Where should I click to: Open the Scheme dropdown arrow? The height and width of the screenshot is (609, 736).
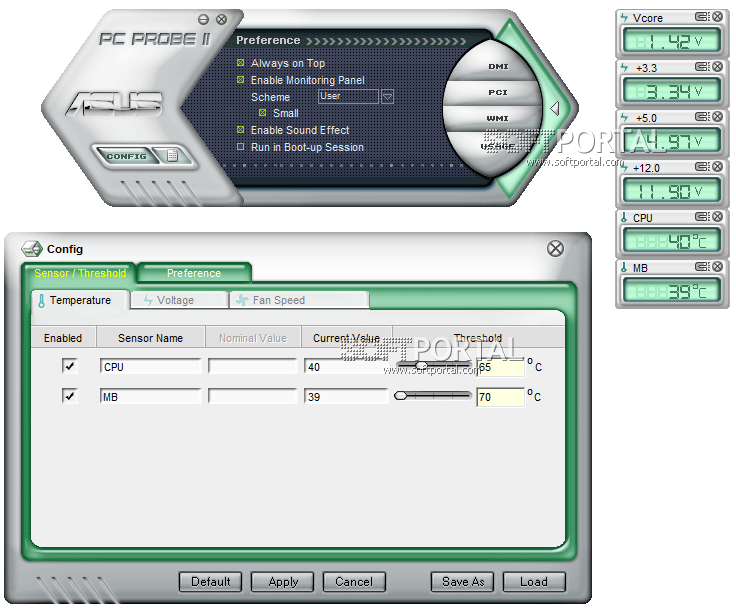[387, 97]
